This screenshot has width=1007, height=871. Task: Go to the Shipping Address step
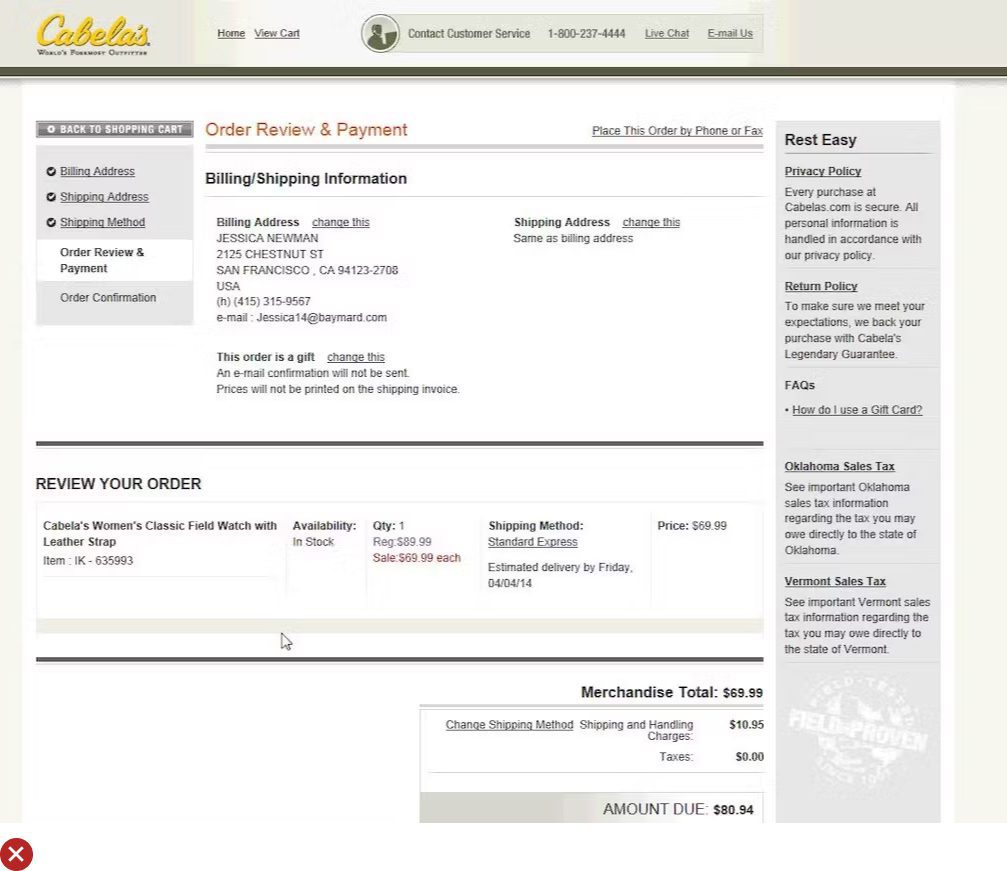point(104,197)
